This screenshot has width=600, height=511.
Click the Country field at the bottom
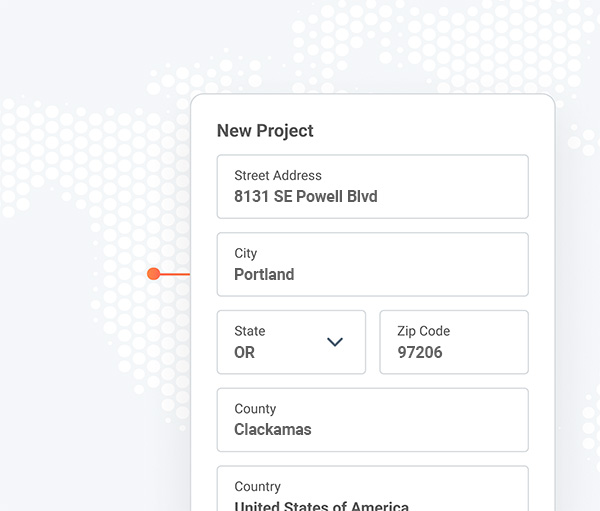(x=372, y=492)
